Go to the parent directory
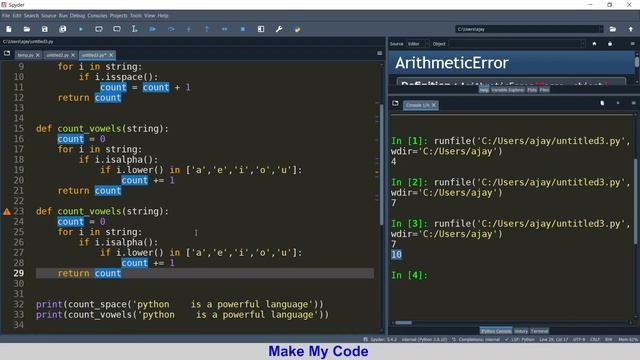The height and width of the screenshot is (360, 640). [x=631, y=29]
